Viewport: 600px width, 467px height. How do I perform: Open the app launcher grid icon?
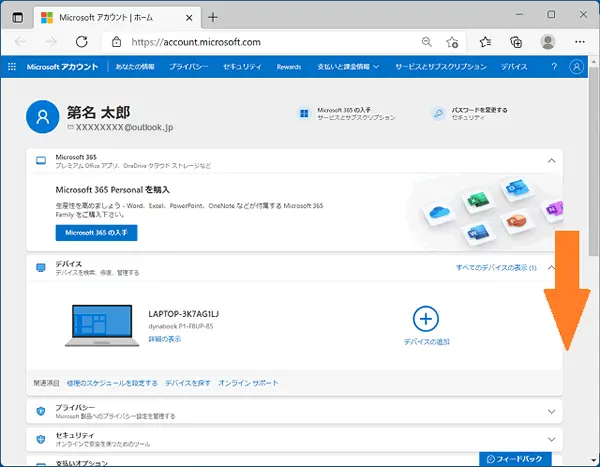point(12,67)
